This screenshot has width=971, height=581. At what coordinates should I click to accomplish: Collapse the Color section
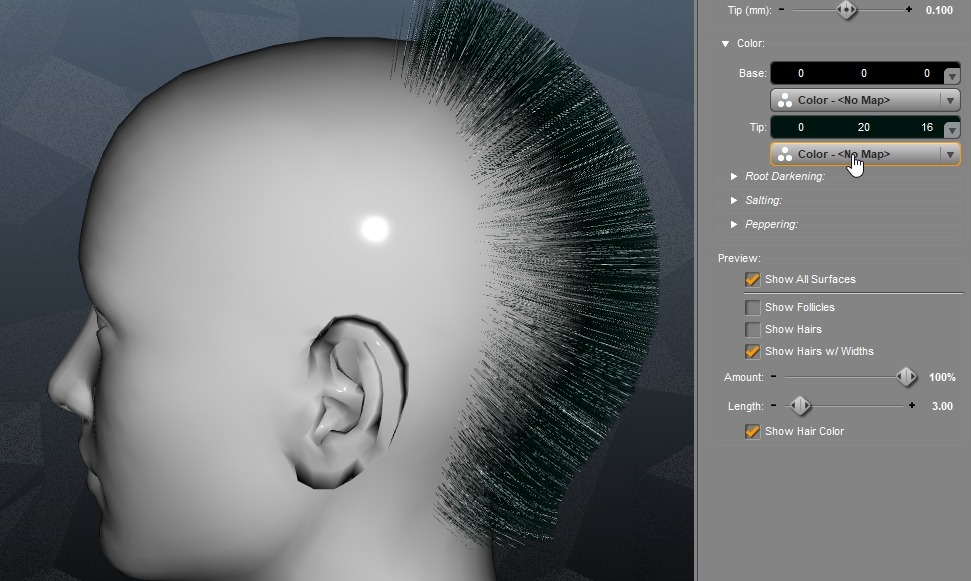click(x=725, y=44)
